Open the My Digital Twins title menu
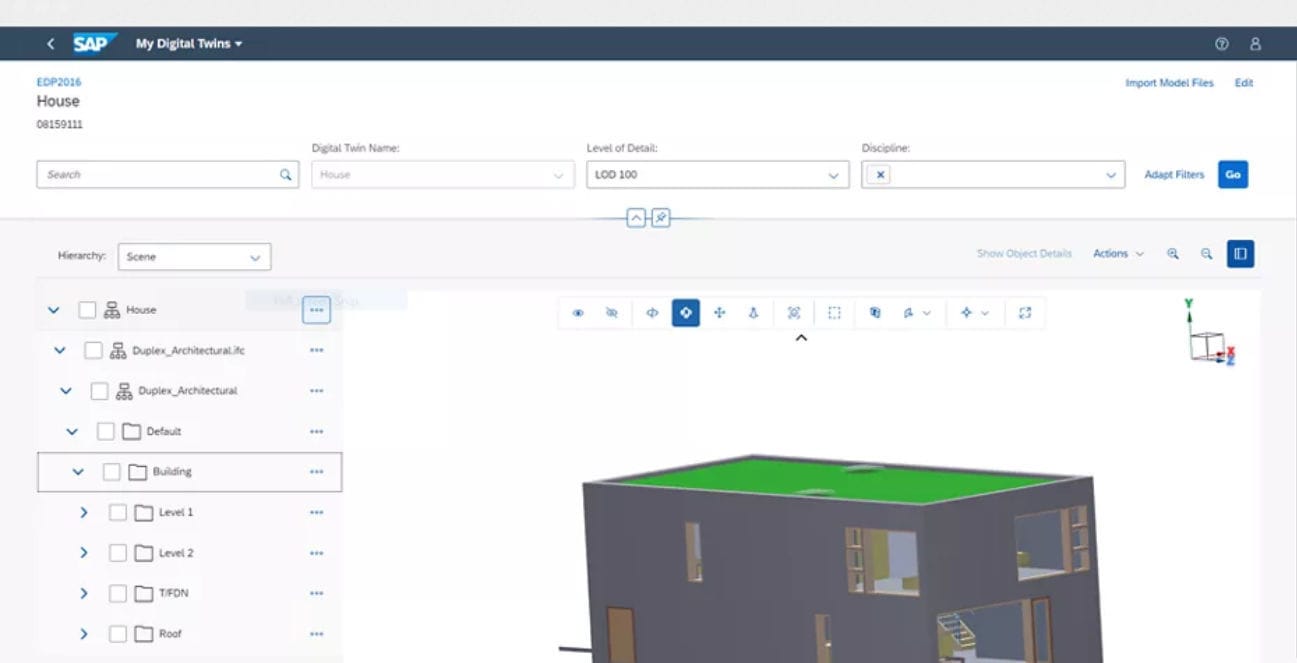Viewport: 1297px width, 663px height. [188, 43]
